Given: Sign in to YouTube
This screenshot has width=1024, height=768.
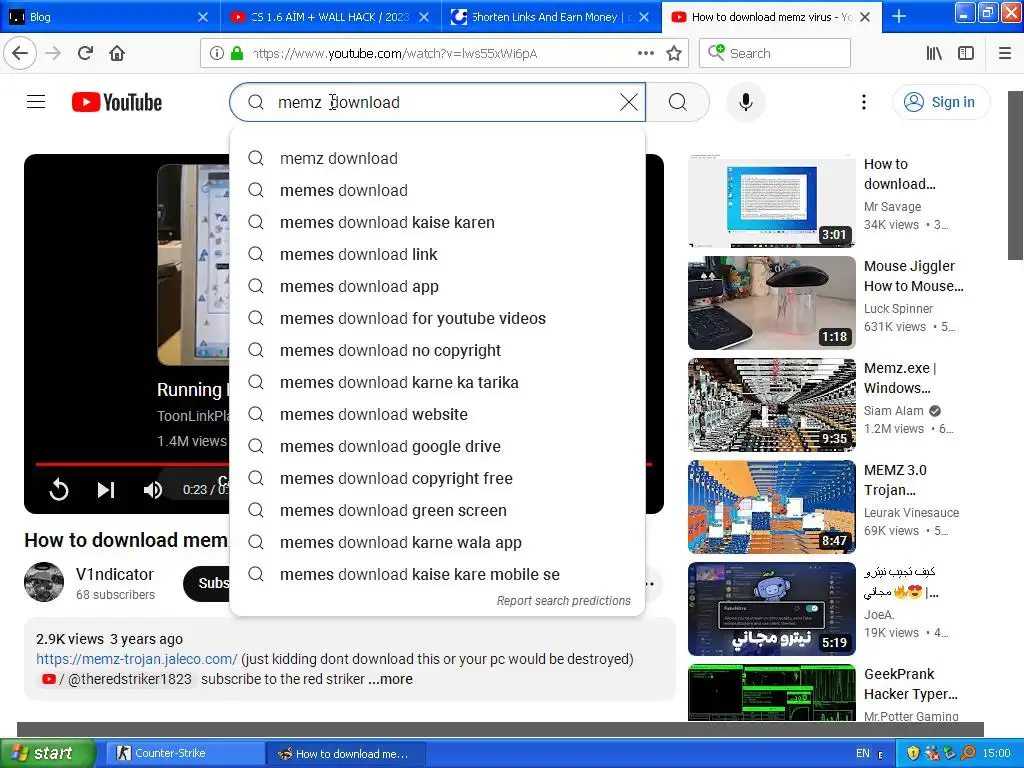Looking at the screenshot, I should 941,102.
